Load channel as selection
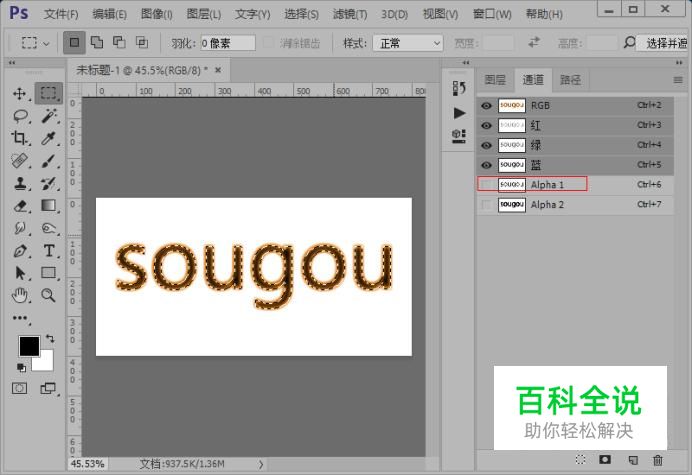The height and width of the screenshot is (475, 692). 580,460
